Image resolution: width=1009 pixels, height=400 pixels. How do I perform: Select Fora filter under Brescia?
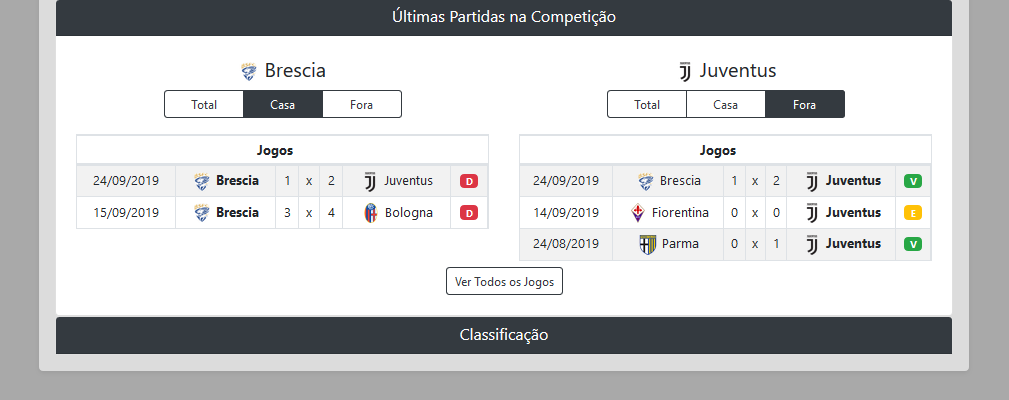tap(361, 104)
